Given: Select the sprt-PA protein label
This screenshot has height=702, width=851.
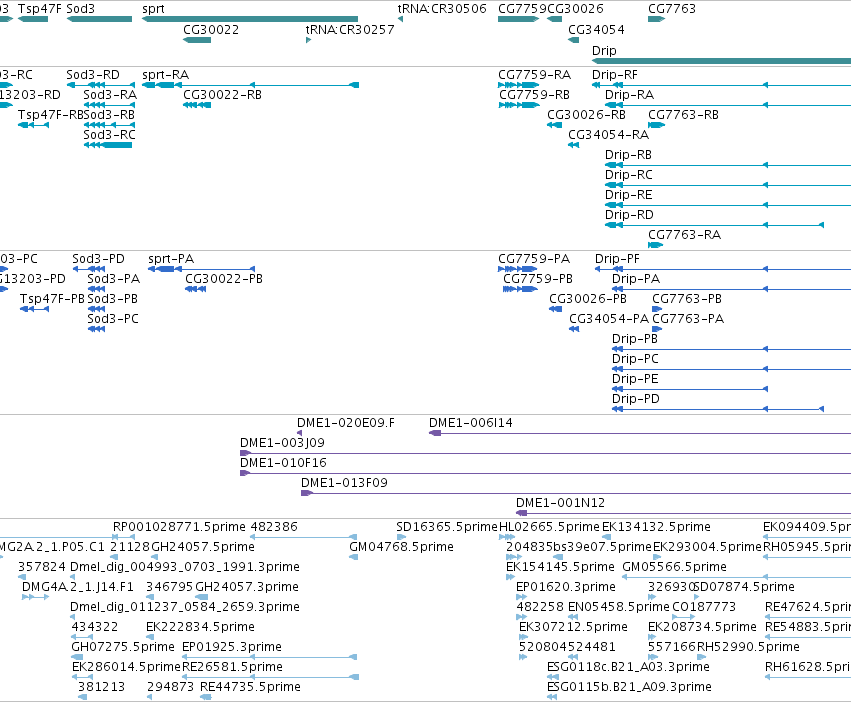Looking at the screenshot, I should point(171,259).
